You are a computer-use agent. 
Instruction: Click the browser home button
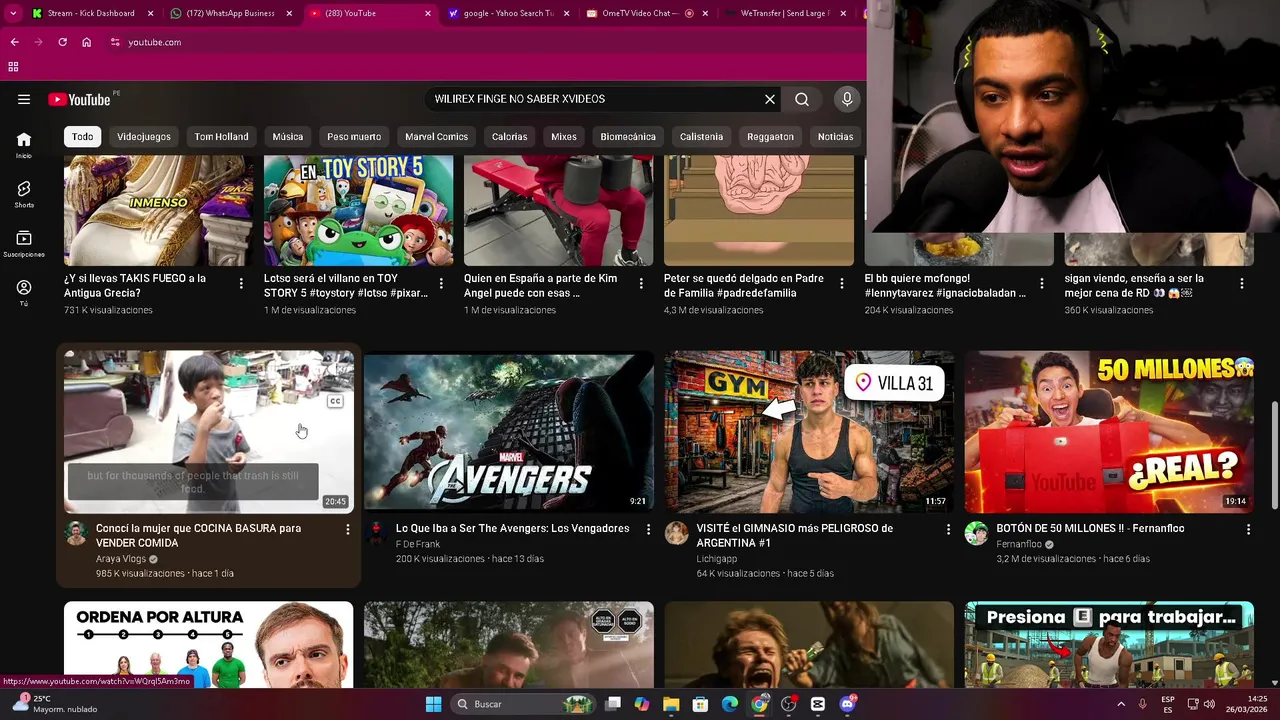86,42
